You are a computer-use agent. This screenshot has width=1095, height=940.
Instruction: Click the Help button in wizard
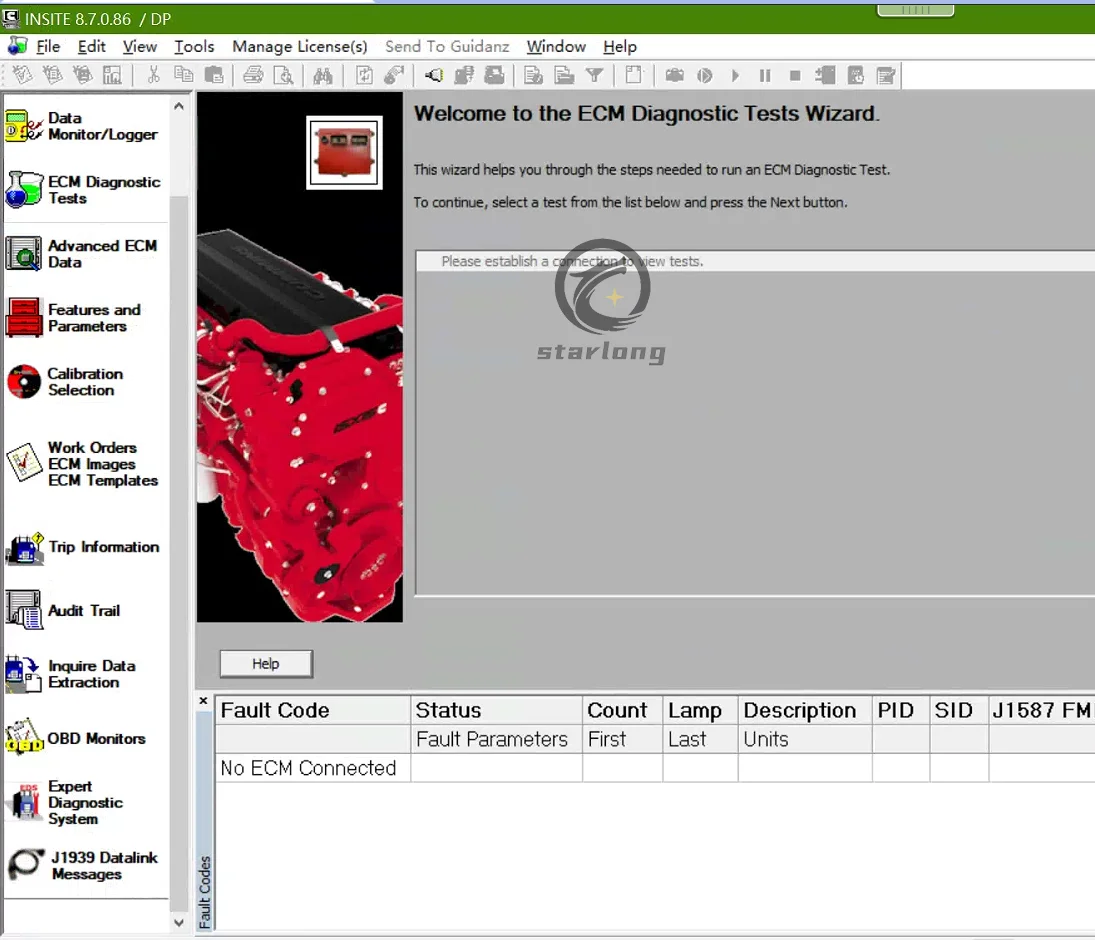pos(266,664)
